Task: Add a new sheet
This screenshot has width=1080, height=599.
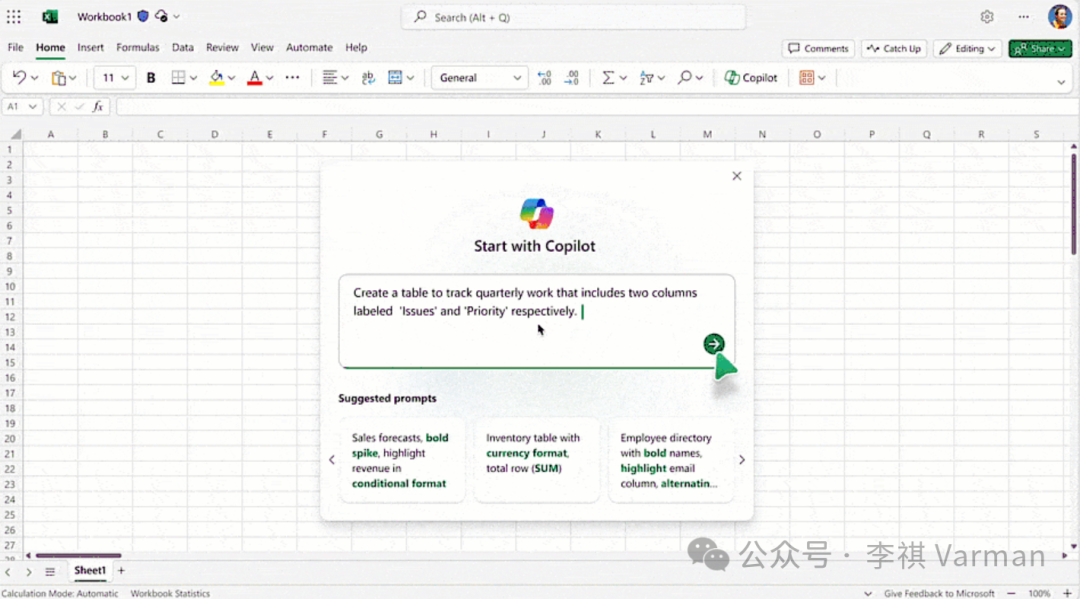Action: coord(121,570)
